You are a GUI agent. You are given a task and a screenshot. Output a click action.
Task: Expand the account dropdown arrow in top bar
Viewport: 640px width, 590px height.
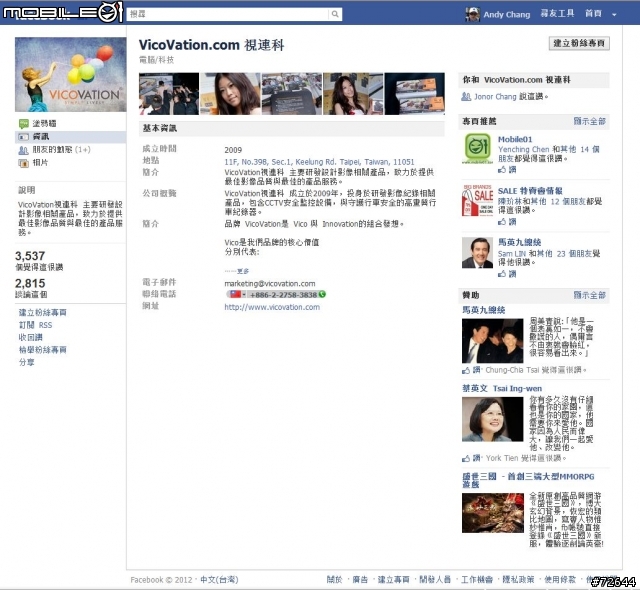pos(614,15)
